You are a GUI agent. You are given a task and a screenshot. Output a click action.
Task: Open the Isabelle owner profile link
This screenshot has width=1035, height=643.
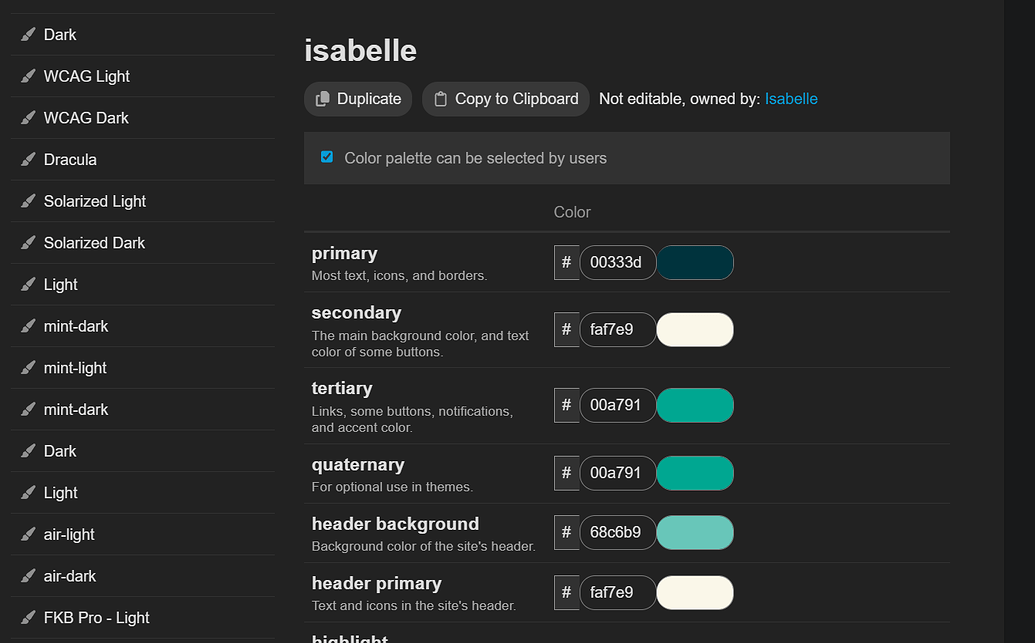pyautogui.click(x=791, y=99)
